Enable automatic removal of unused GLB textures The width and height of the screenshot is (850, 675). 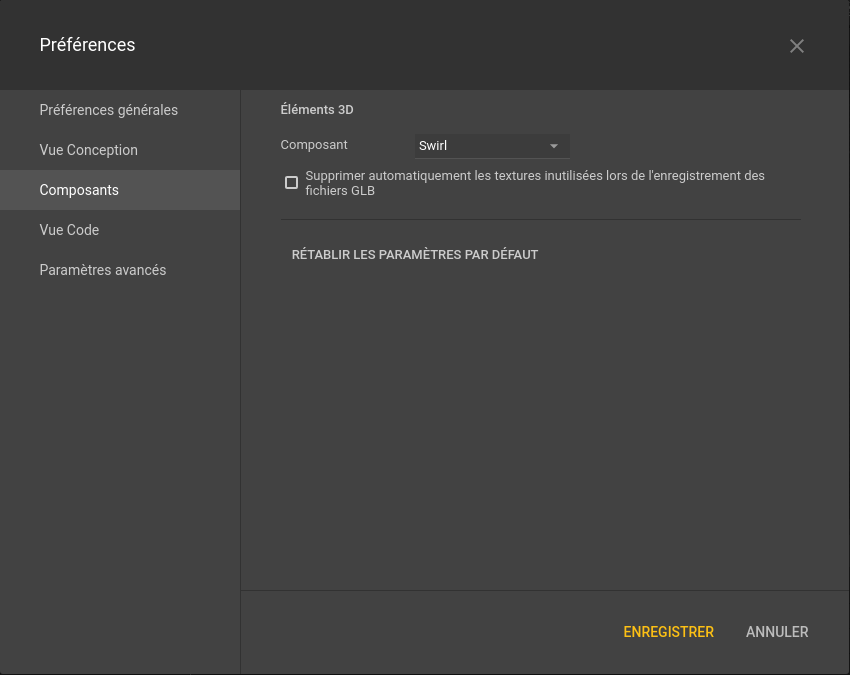[x=292, y=183]
